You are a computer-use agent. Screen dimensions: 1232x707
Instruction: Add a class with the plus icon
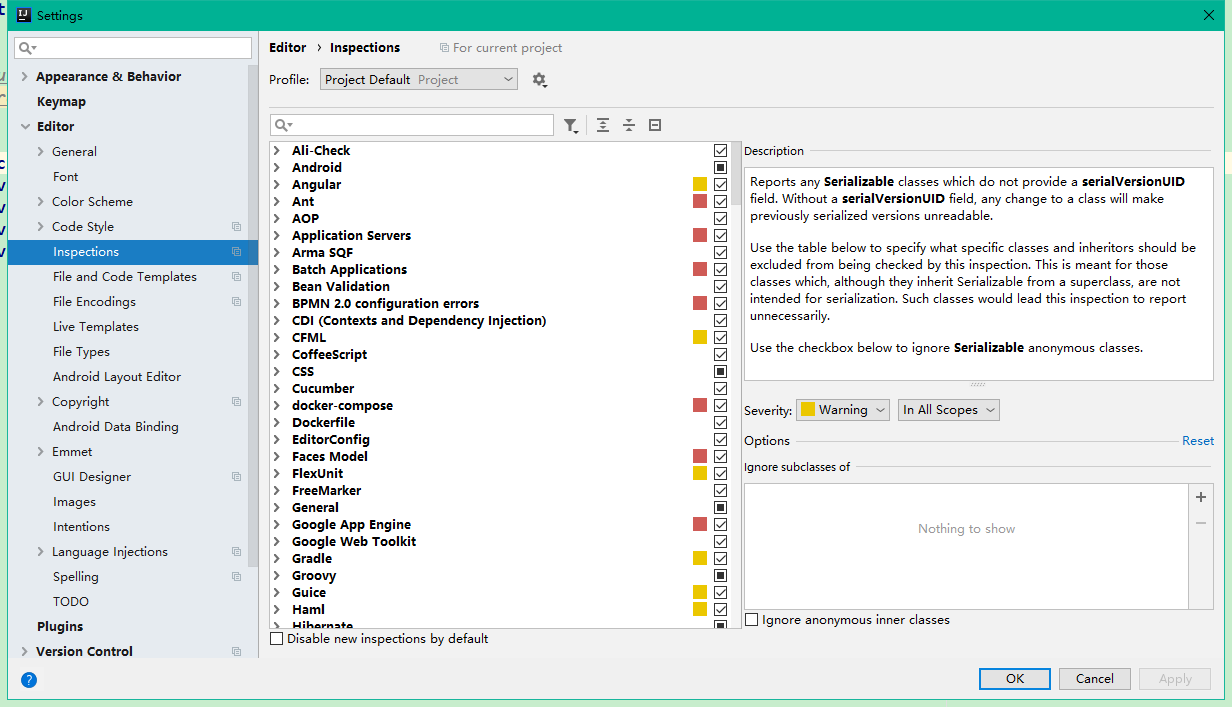coord(1201,497)
